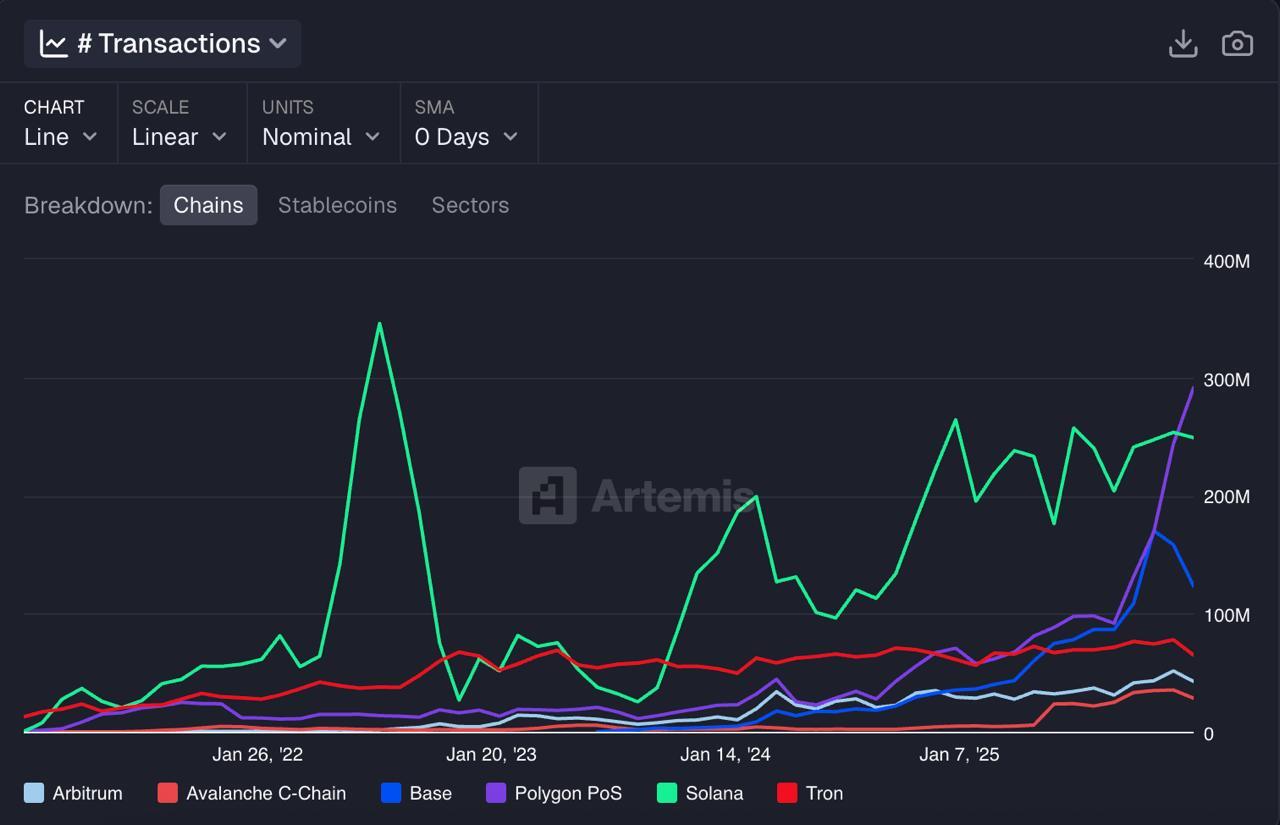The height and width of the screenshot is (825, 1280).
Task: Hide the Base series in legend
Action: click(417, 793)
